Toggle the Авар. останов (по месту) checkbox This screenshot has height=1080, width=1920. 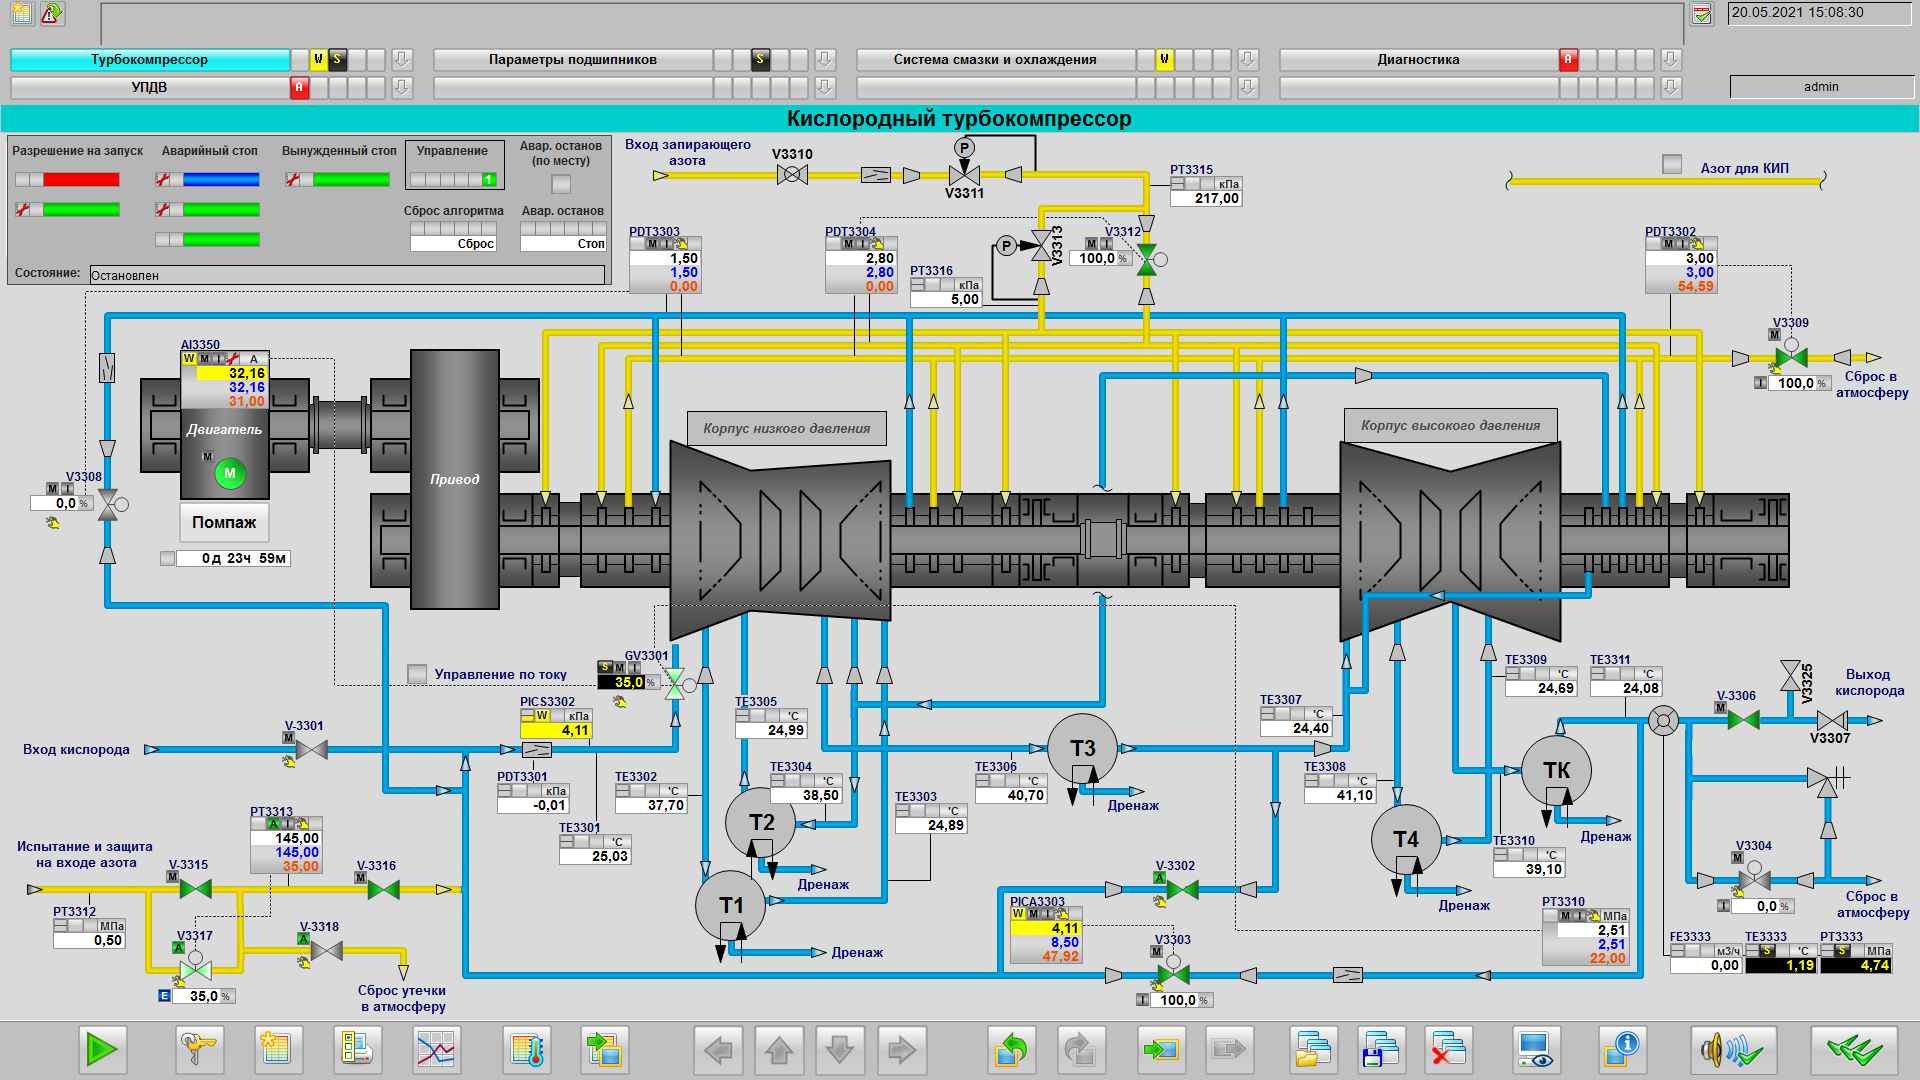(x=561, y=184)
